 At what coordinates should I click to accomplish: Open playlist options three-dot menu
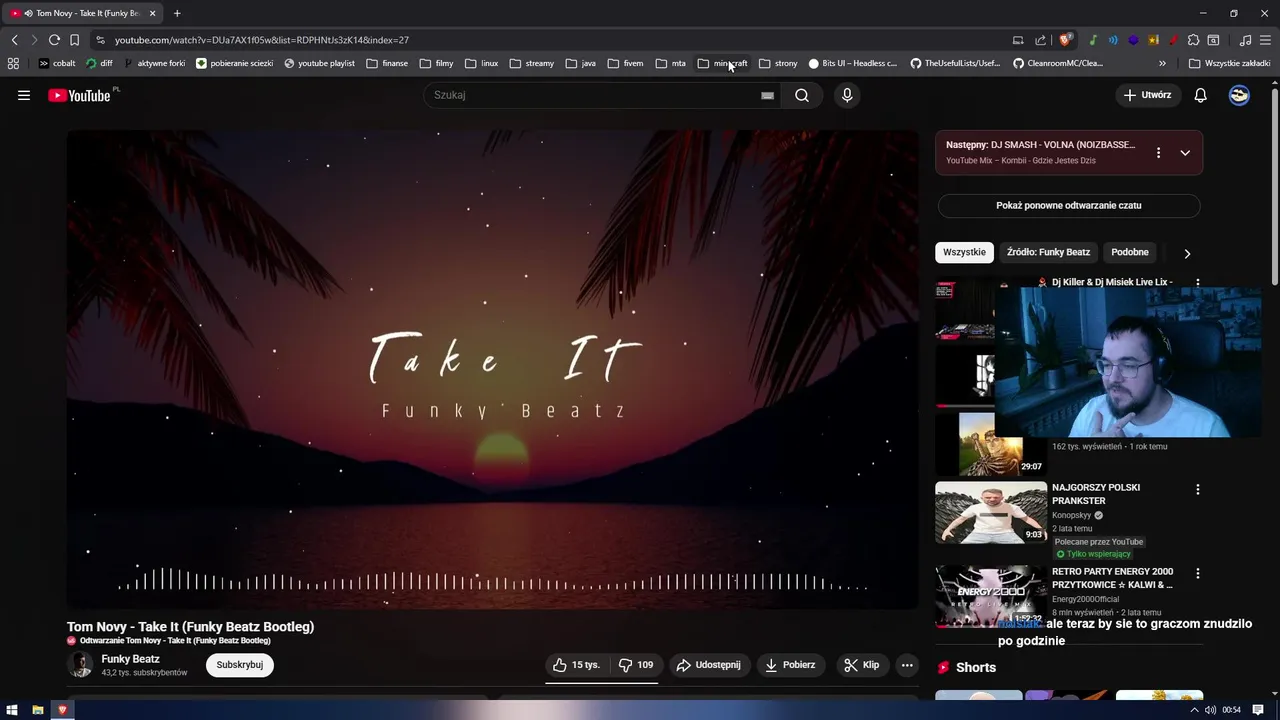tap(1158, 153)
